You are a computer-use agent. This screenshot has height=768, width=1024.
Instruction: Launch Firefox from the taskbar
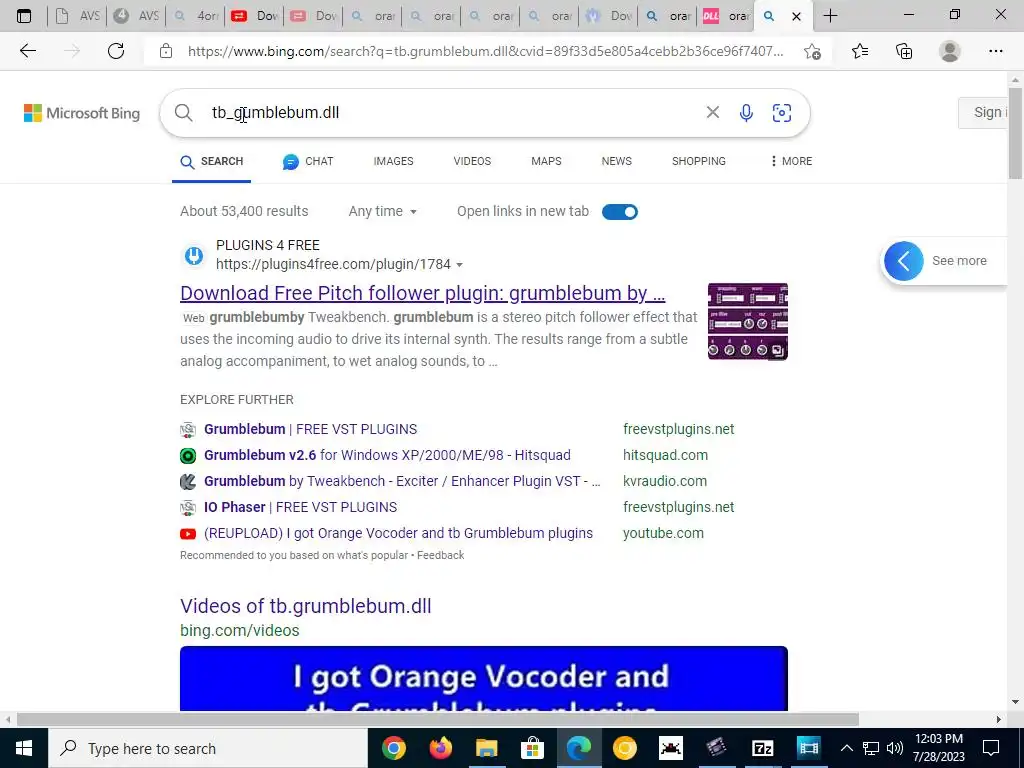(441, 748)
